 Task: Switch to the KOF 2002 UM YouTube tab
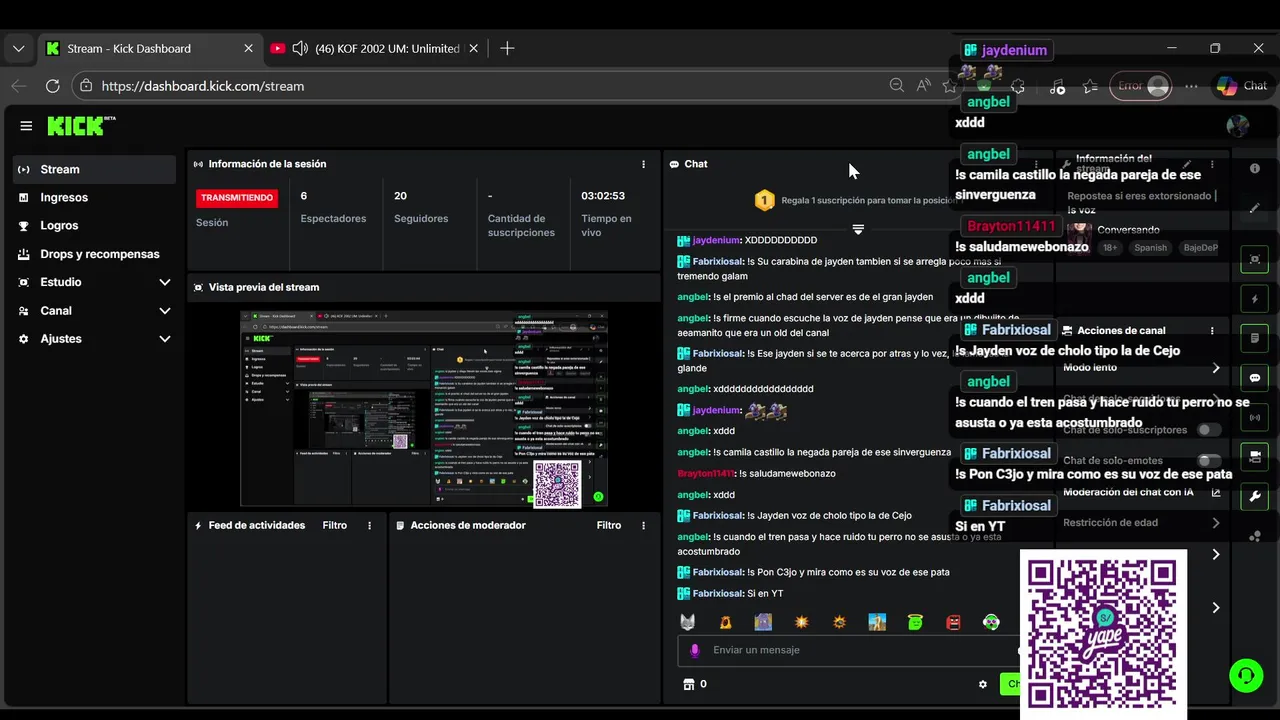[376, 48]
